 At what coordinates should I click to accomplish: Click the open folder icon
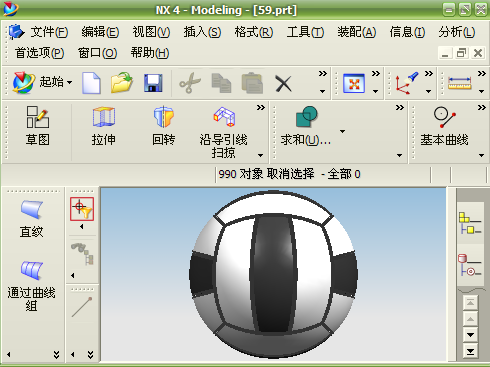(122, 82)
